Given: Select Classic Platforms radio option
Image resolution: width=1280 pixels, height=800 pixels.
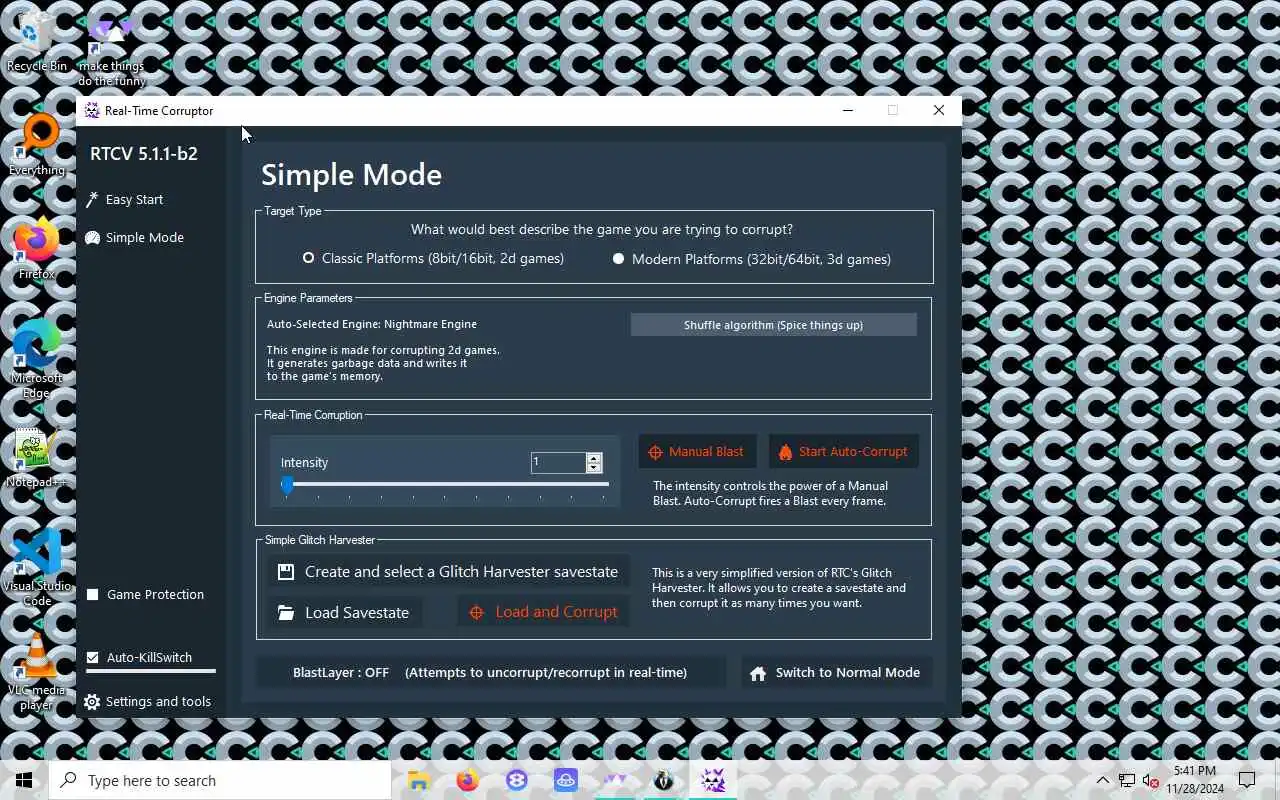Looking at the screenshot, I should point(433,258).
